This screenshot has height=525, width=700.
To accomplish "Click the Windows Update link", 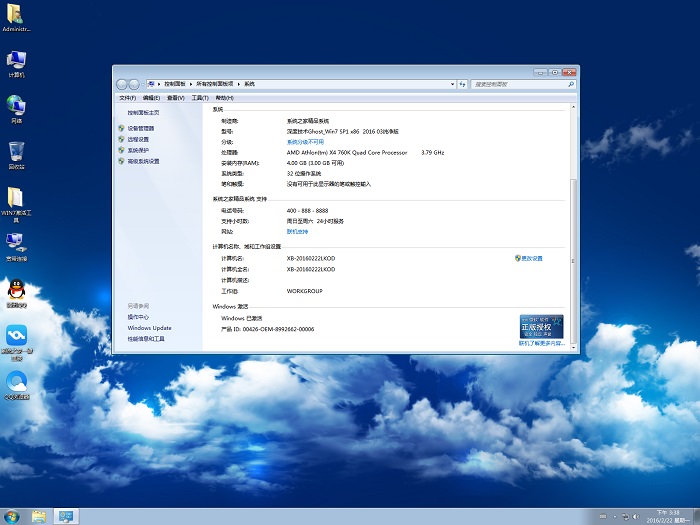I will click(149, 328).
